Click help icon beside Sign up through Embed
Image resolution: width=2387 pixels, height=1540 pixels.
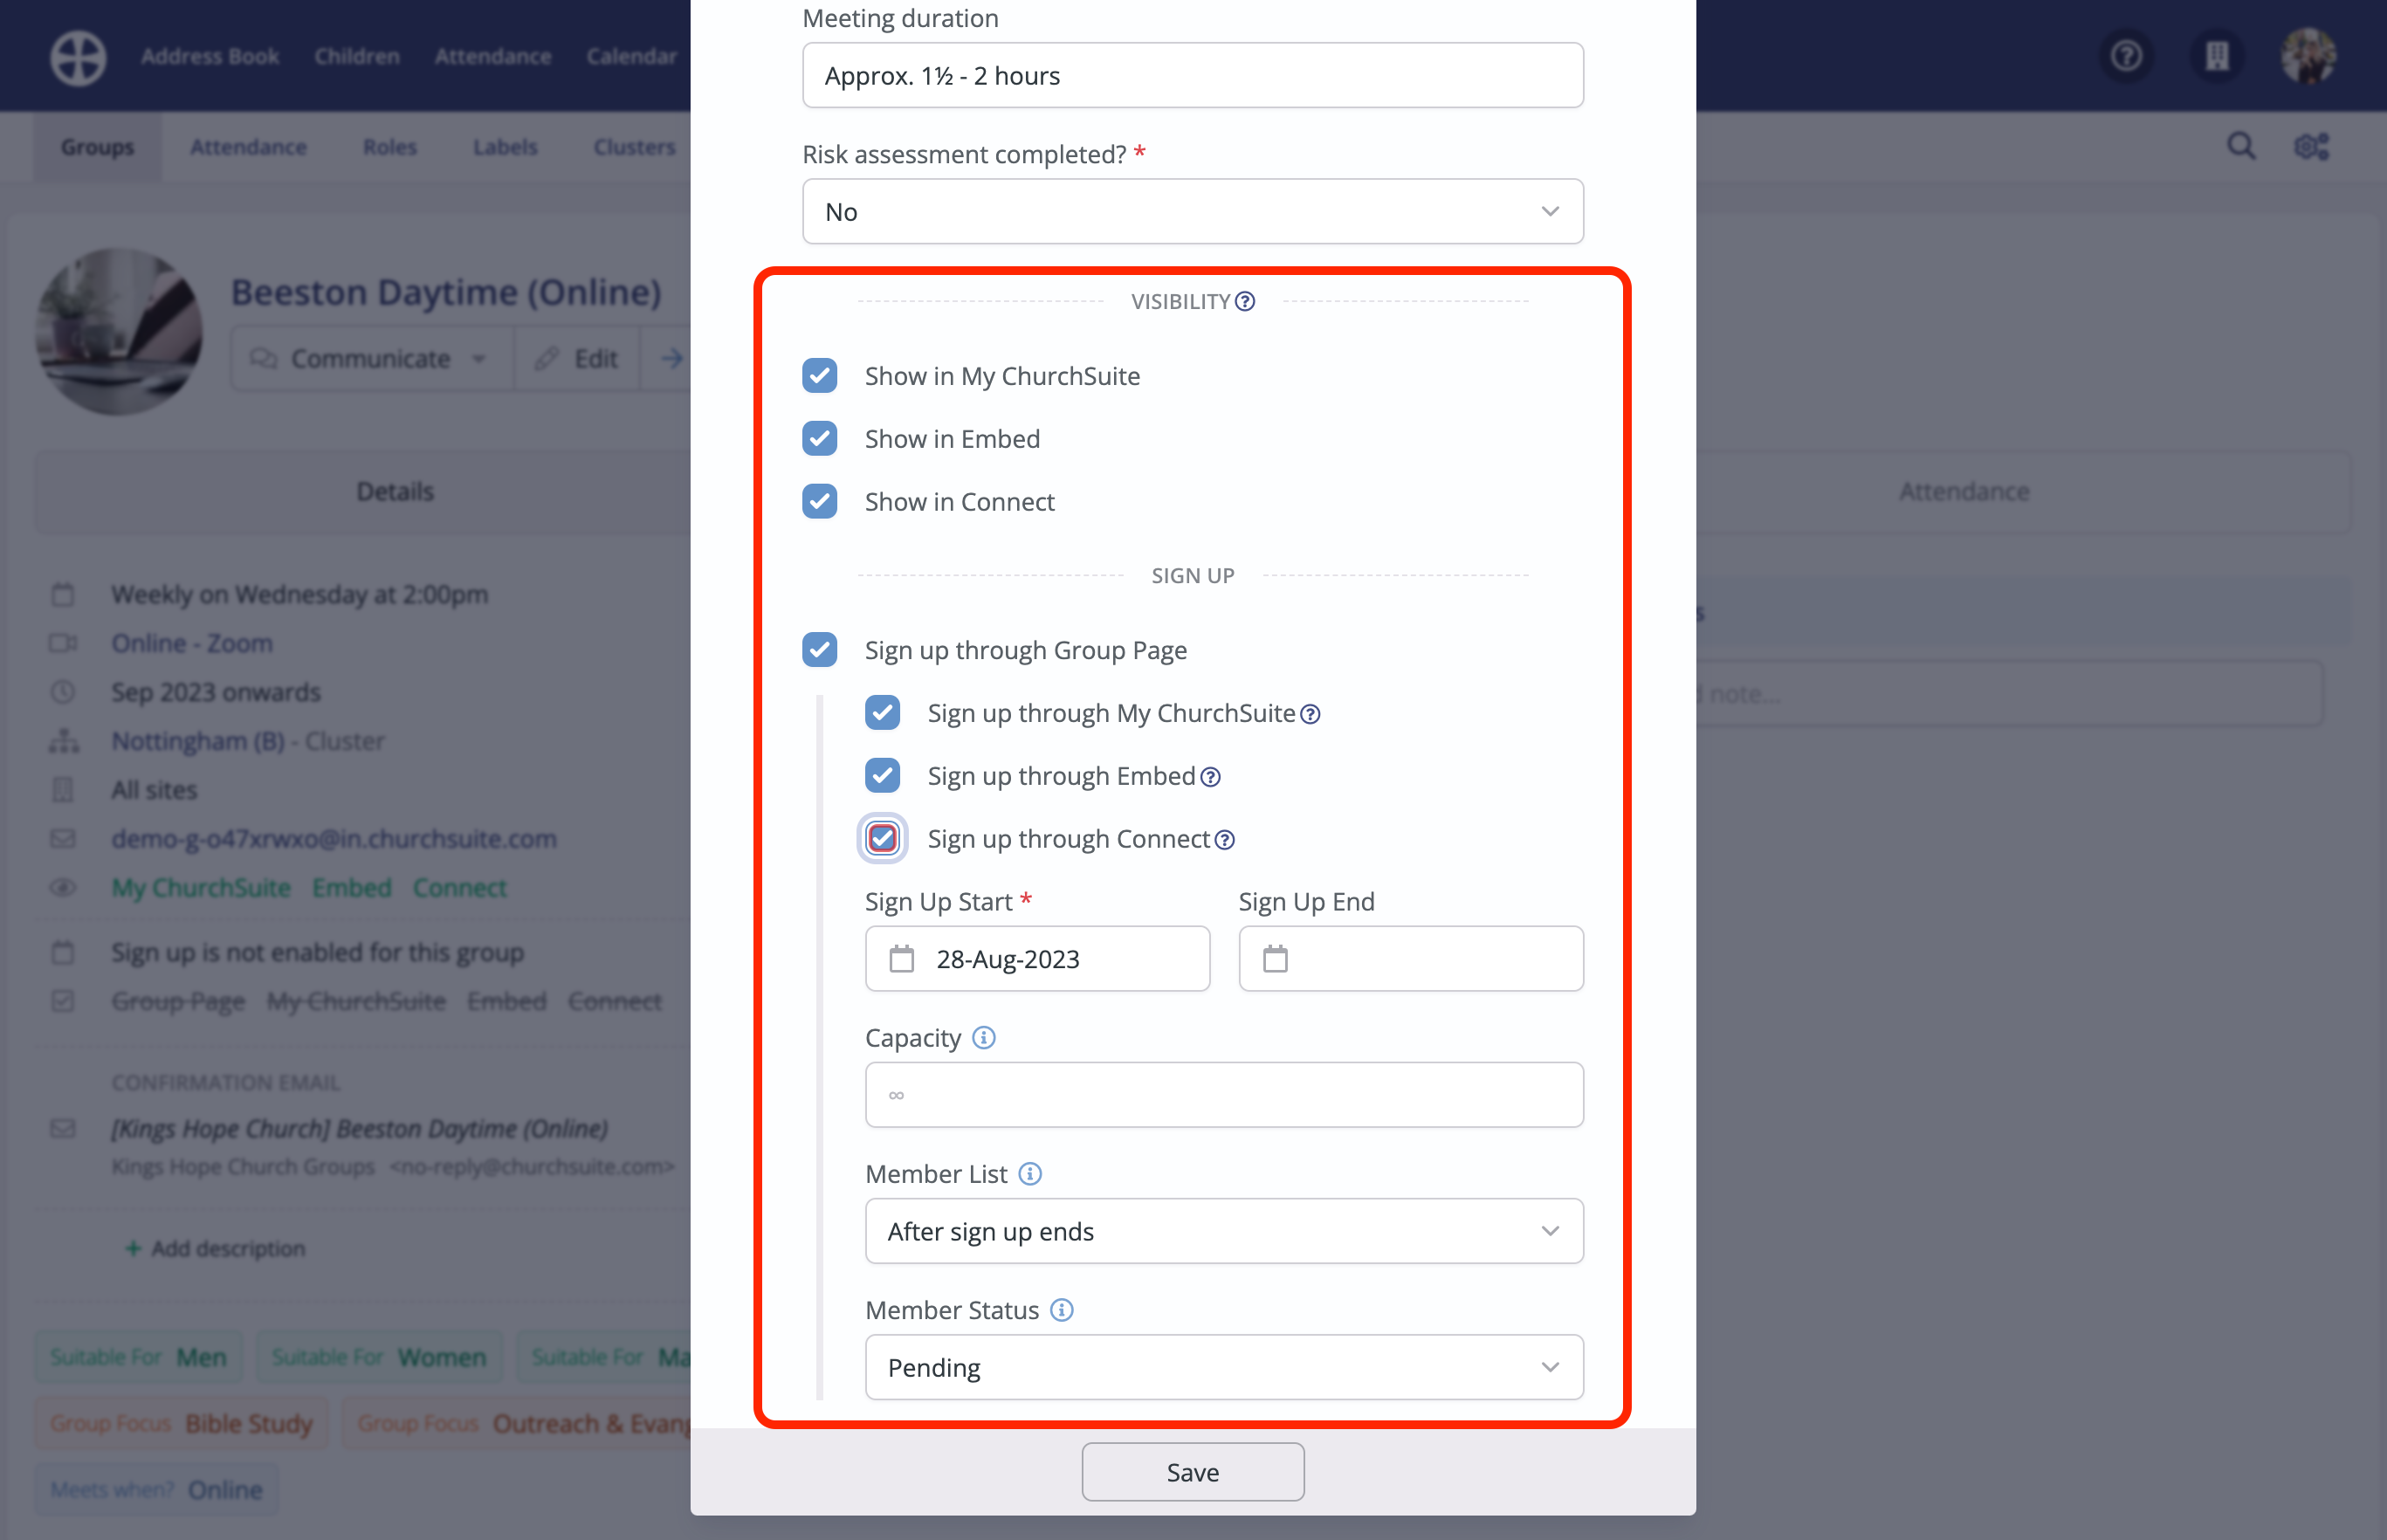(x=1210, y=777)
